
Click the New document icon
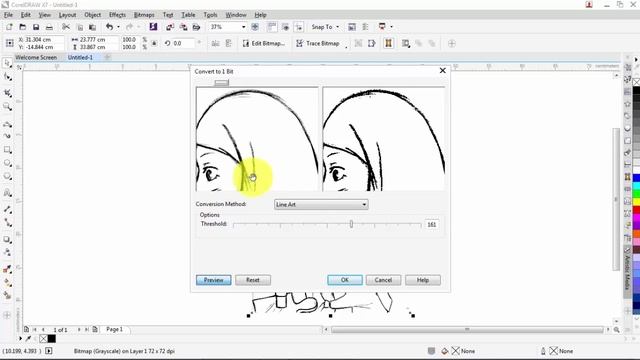tap(9, 27)
